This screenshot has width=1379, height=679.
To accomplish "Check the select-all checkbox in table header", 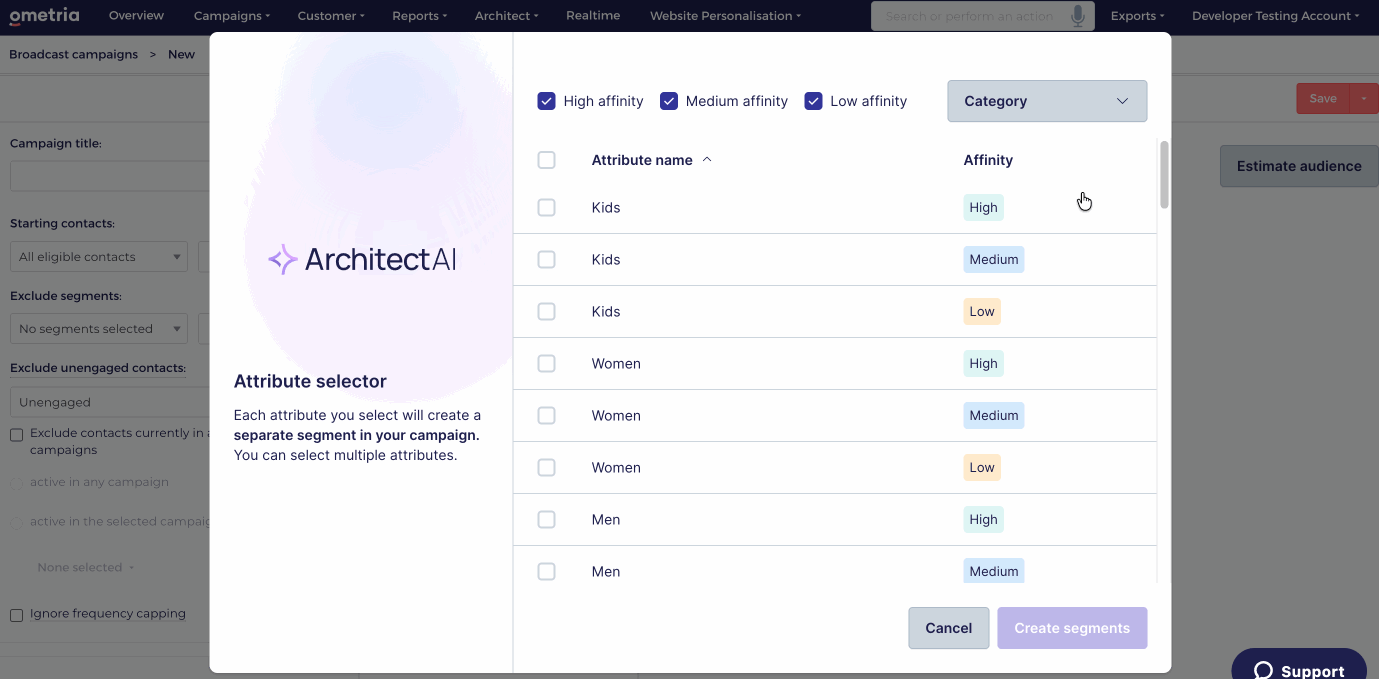I will pos(546,160).
